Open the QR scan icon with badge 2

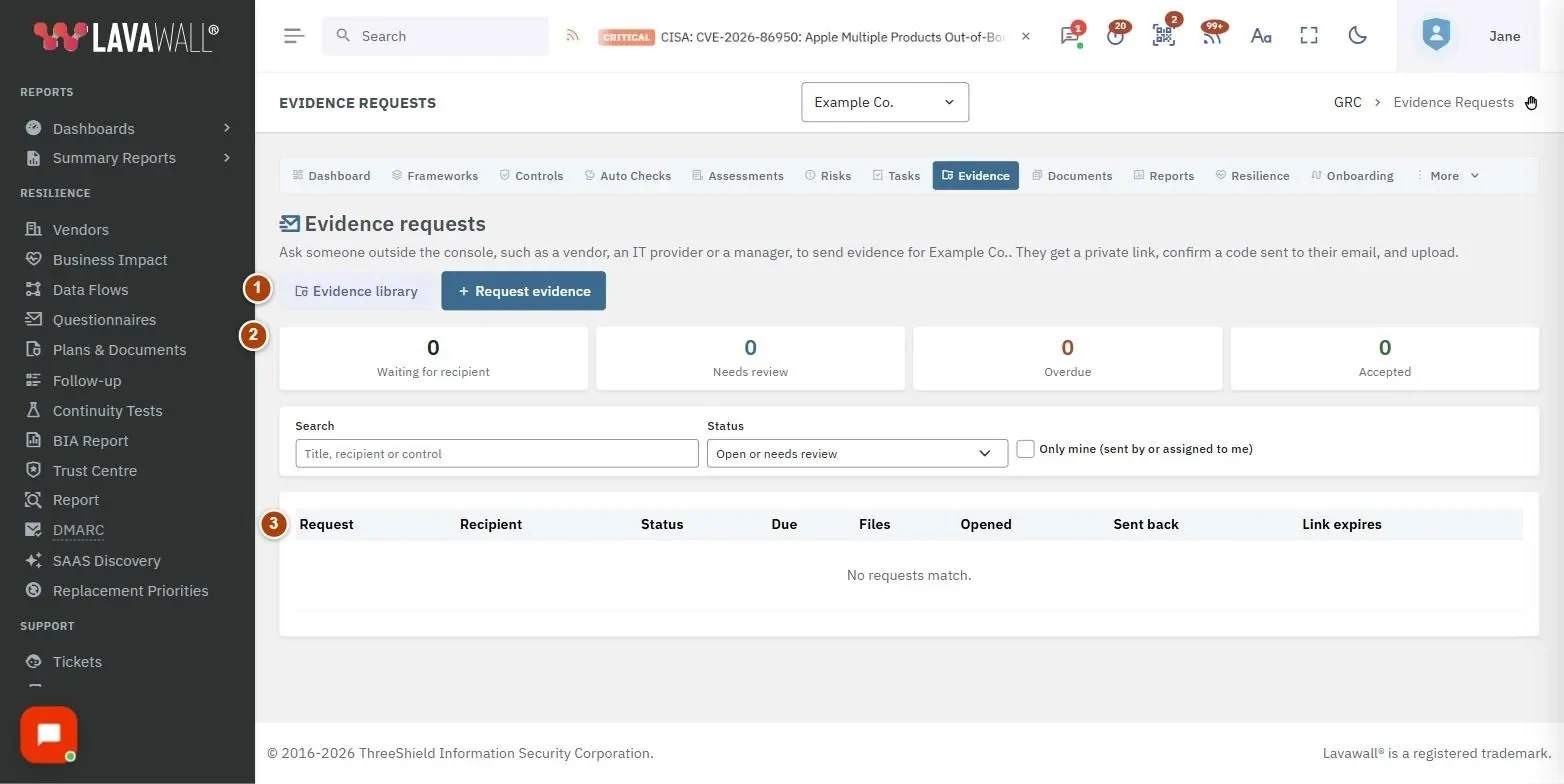1163,36
